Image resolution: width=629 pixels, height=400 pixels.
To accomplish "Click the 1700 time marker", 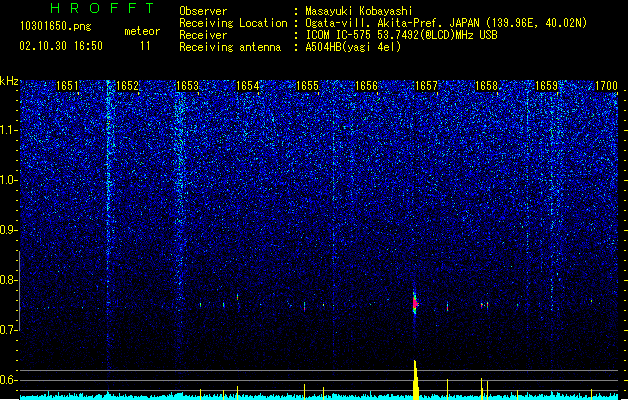I will pos(606,86).
